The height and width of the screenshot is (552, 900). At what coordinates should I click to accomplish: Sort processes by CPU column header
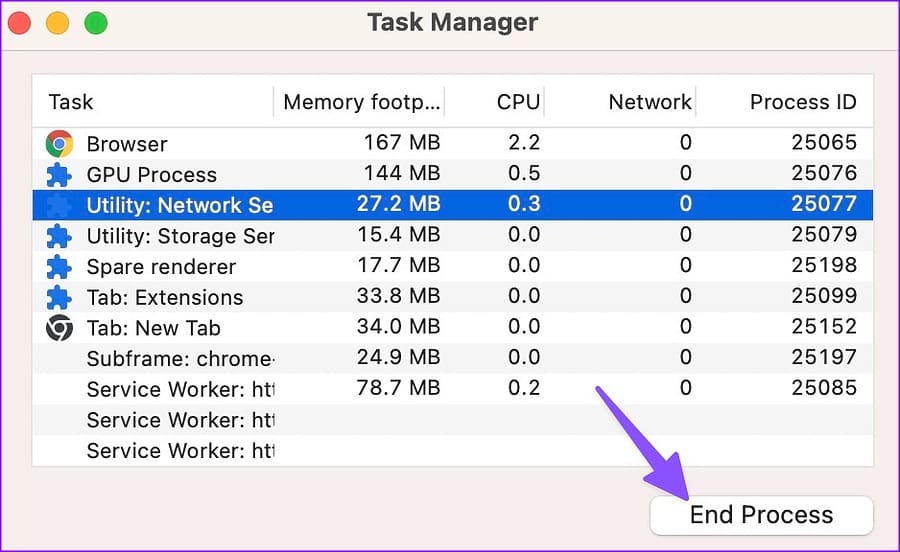(518, 102)
